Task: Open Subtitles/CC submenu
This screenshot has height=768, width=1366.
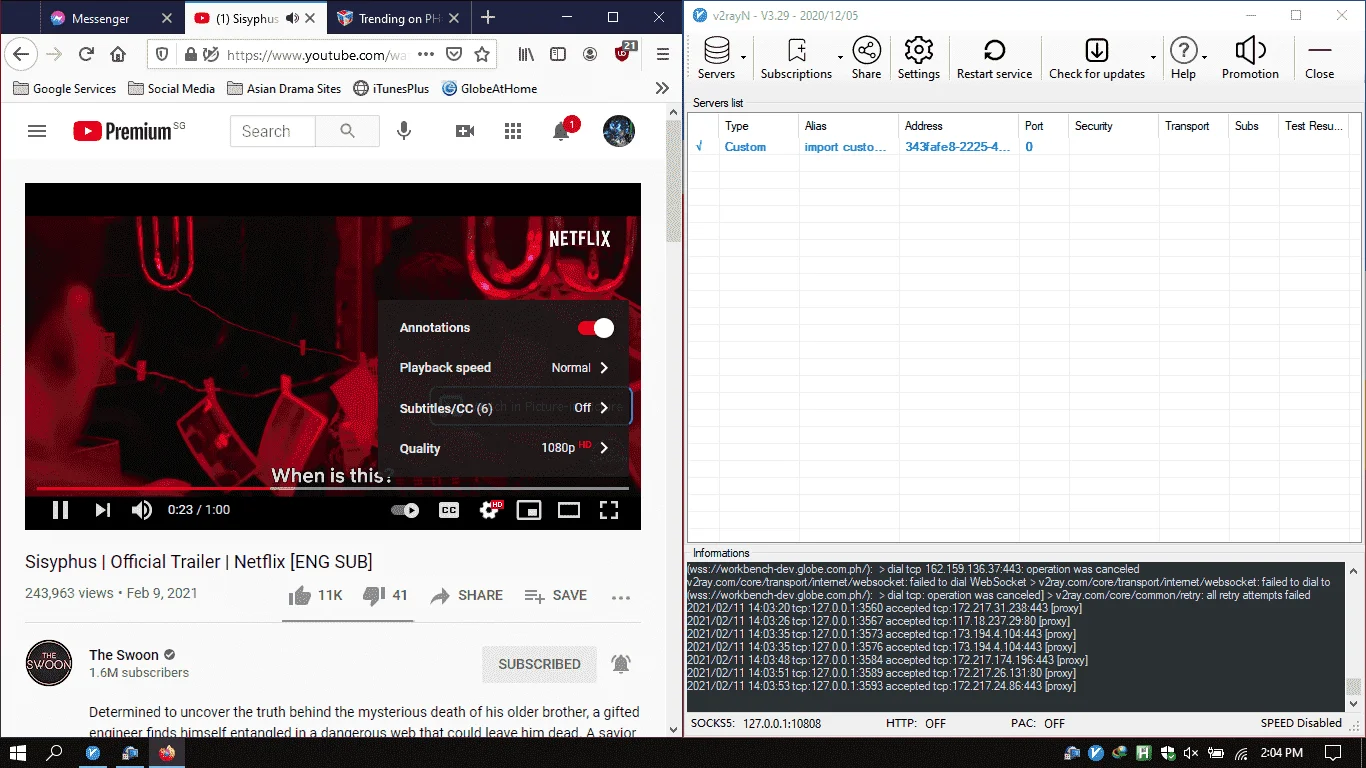Action: [505, 408]
